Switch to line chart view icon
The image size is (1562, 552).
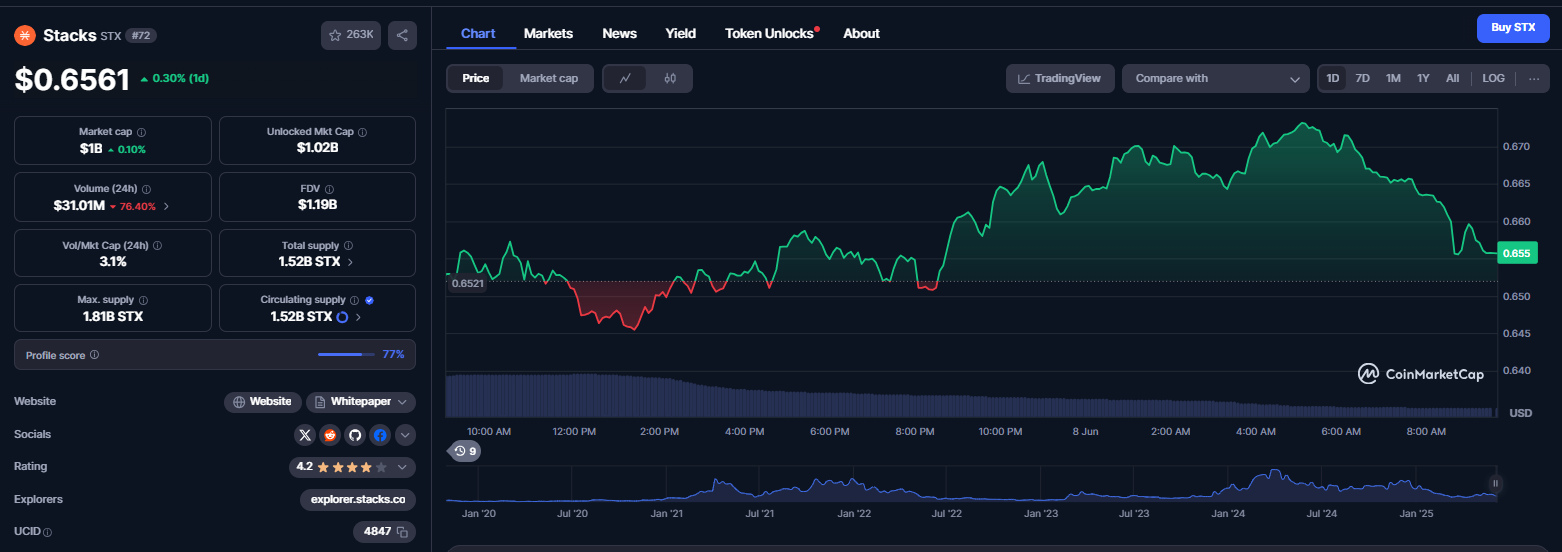[x=625, y=78]
